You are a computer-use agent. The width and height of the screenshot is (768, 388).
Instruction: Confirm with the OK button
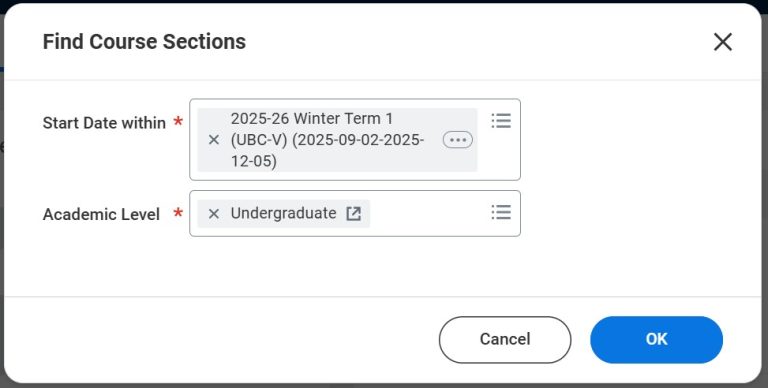(656, 340)
